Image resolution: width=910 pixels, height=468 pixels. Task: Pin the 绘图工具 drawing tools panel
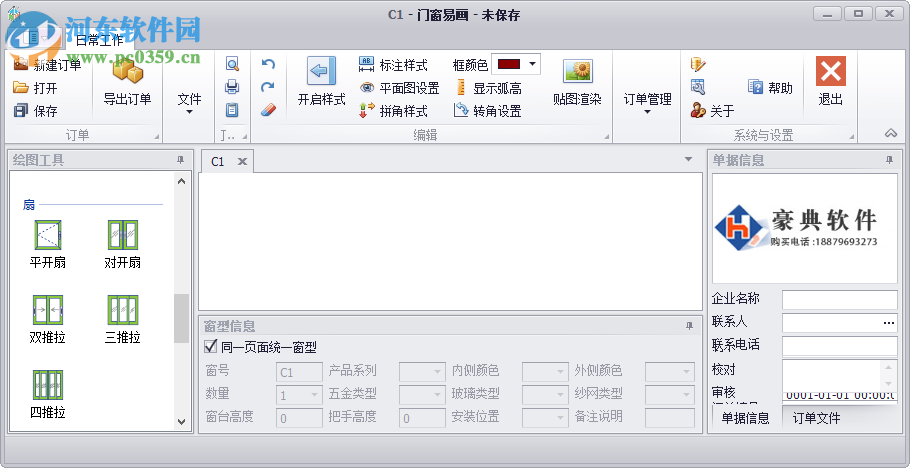[x=180, y=160]
